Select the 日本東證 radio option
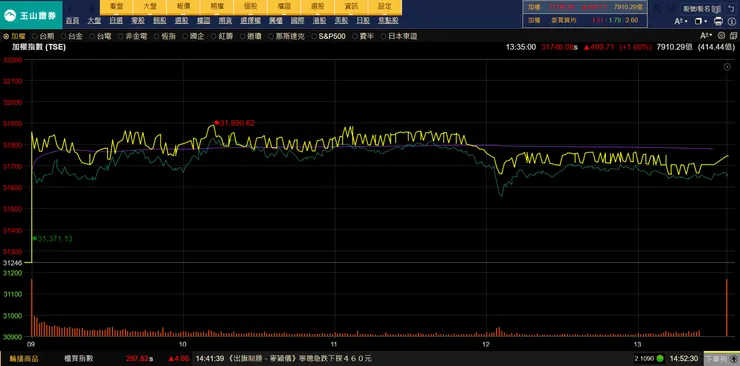The height and width of the screenshot is (366, 740). pos(399,36)
